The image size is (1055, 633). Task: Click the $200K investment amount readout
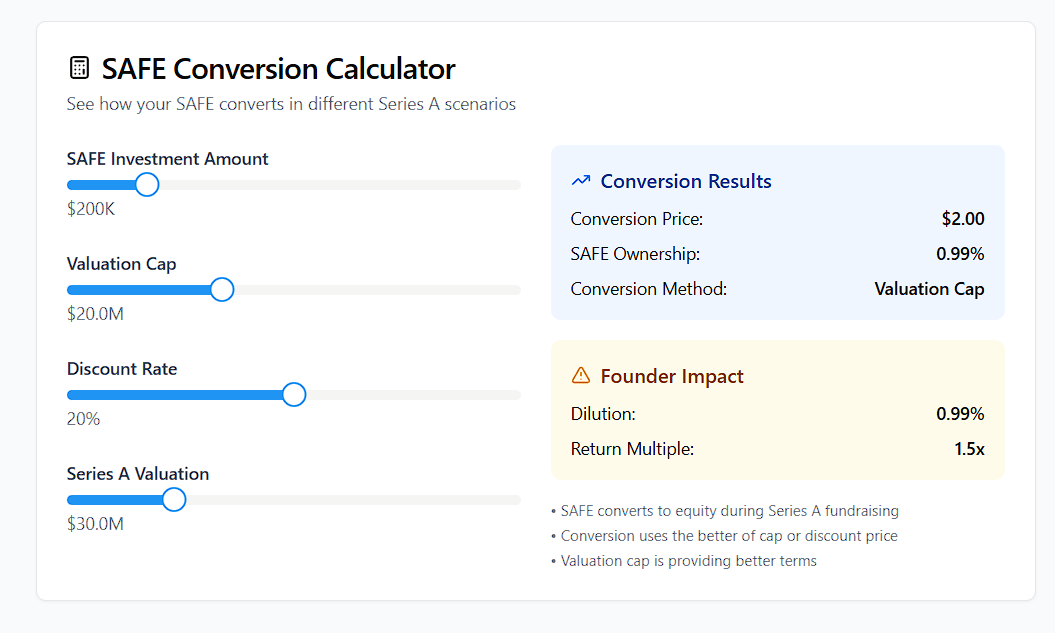click(91, 209)
